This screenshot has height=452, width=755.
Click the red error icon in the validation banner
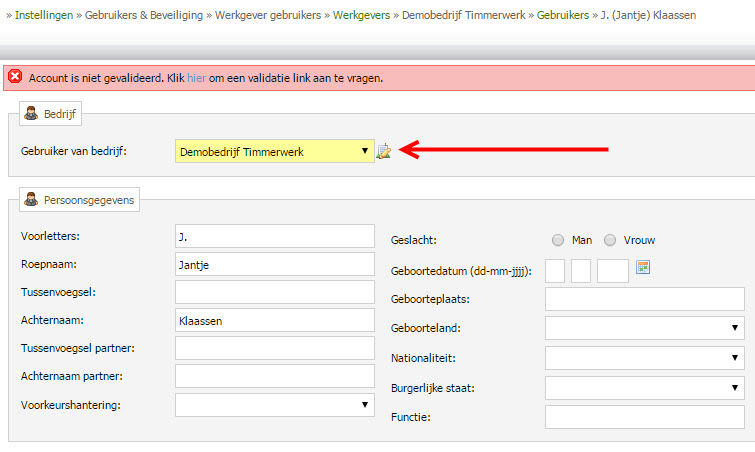point(15,77)
